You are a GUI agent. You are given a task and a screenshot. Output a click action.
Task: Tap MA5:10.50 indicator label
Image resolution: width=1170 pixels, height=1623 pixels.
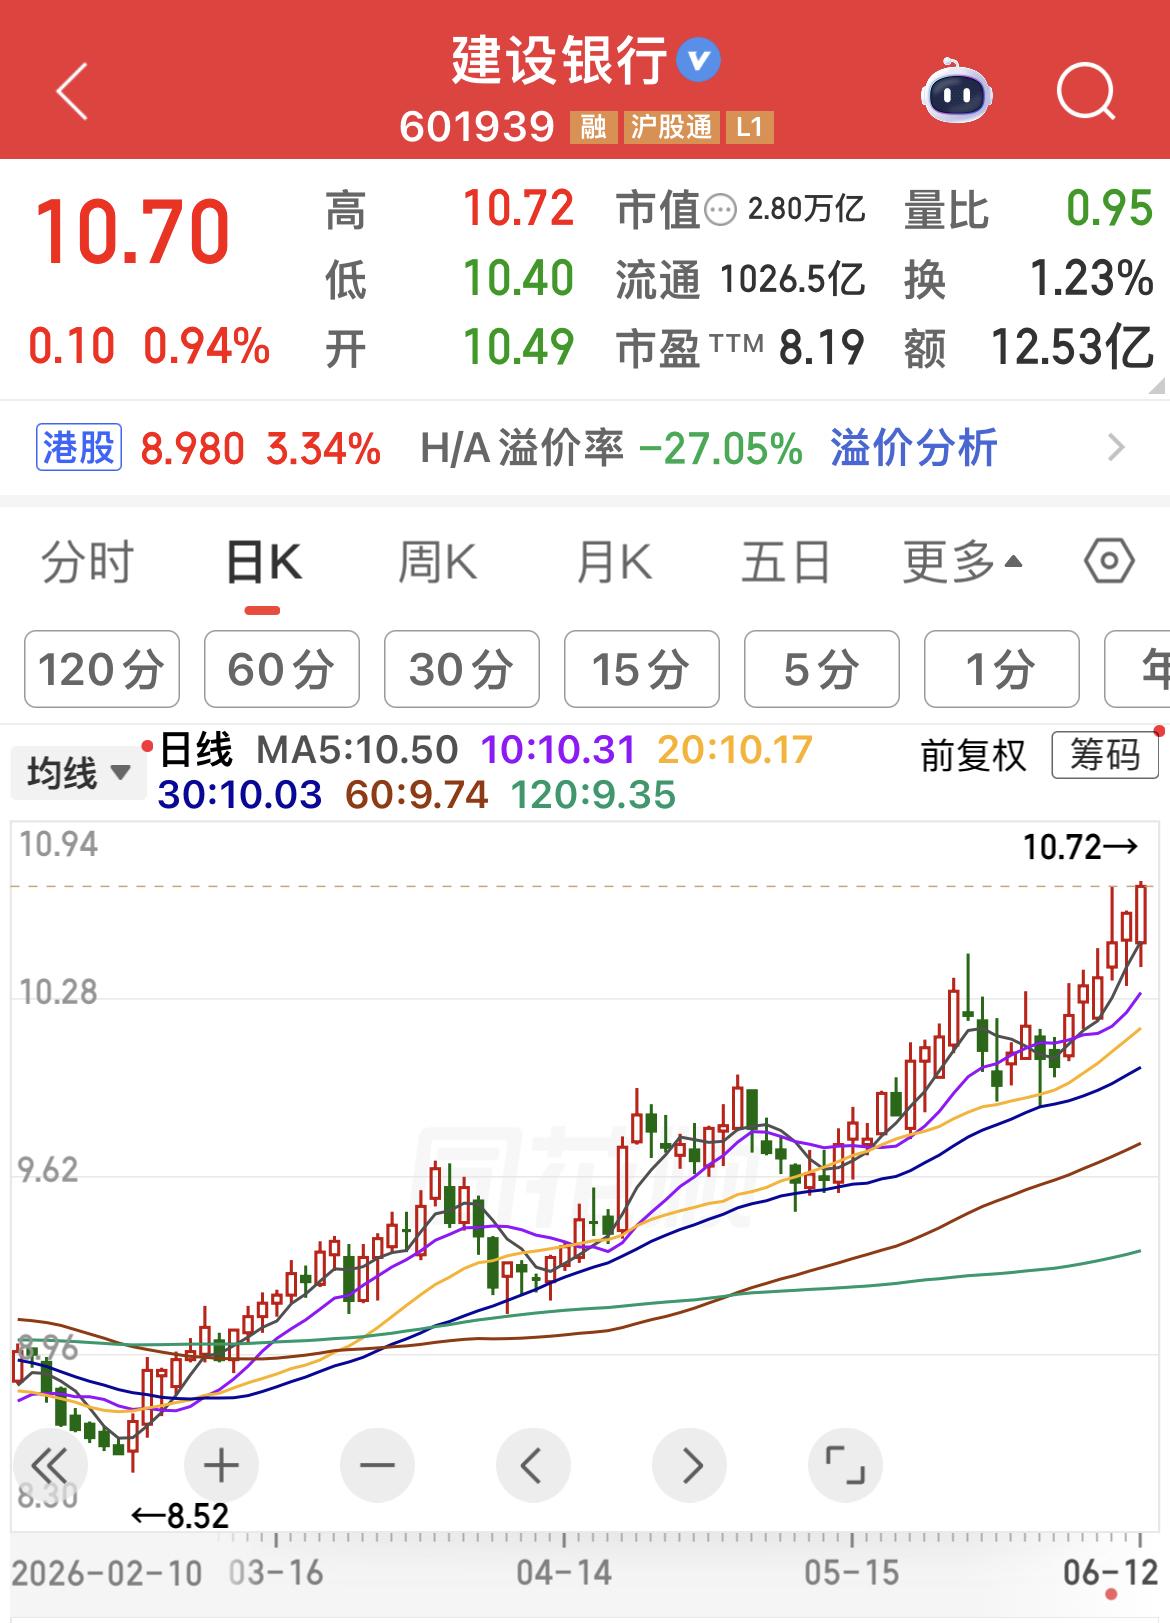(x=357, y=749)
